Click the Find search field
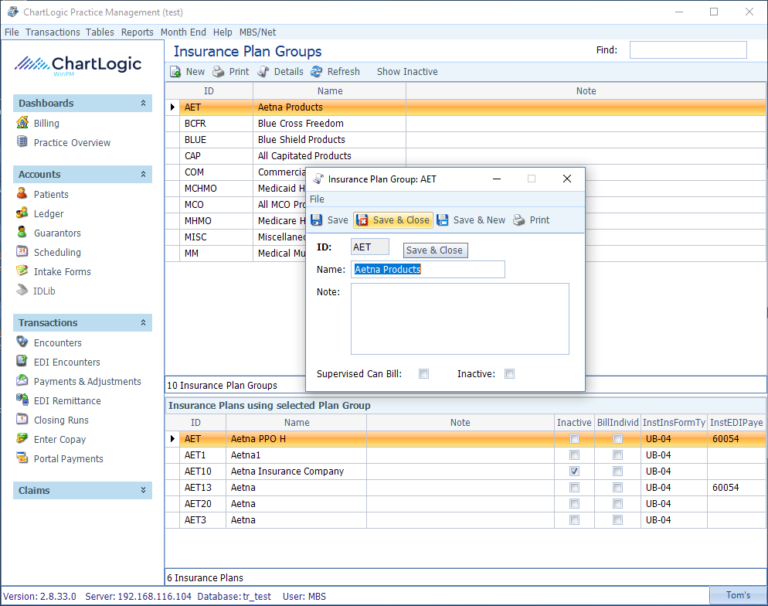Screen dimensions: 768x606 [688, 50]
